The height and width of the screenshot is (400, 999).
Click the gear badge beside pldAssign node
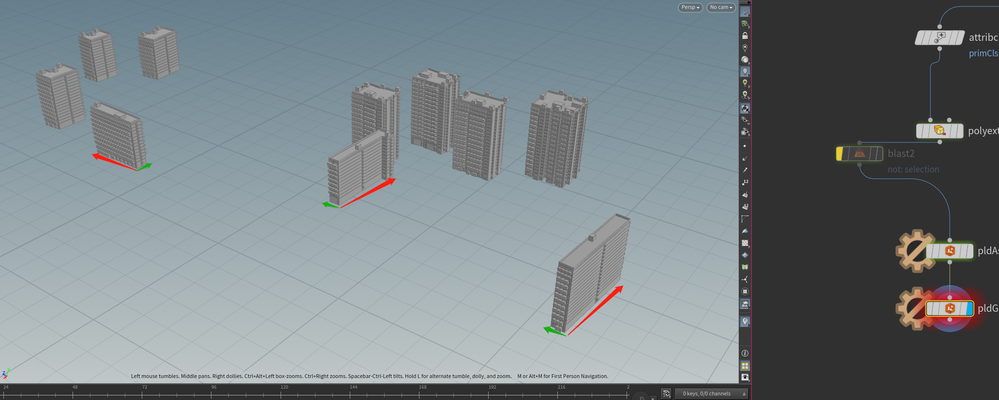[914, 251]
